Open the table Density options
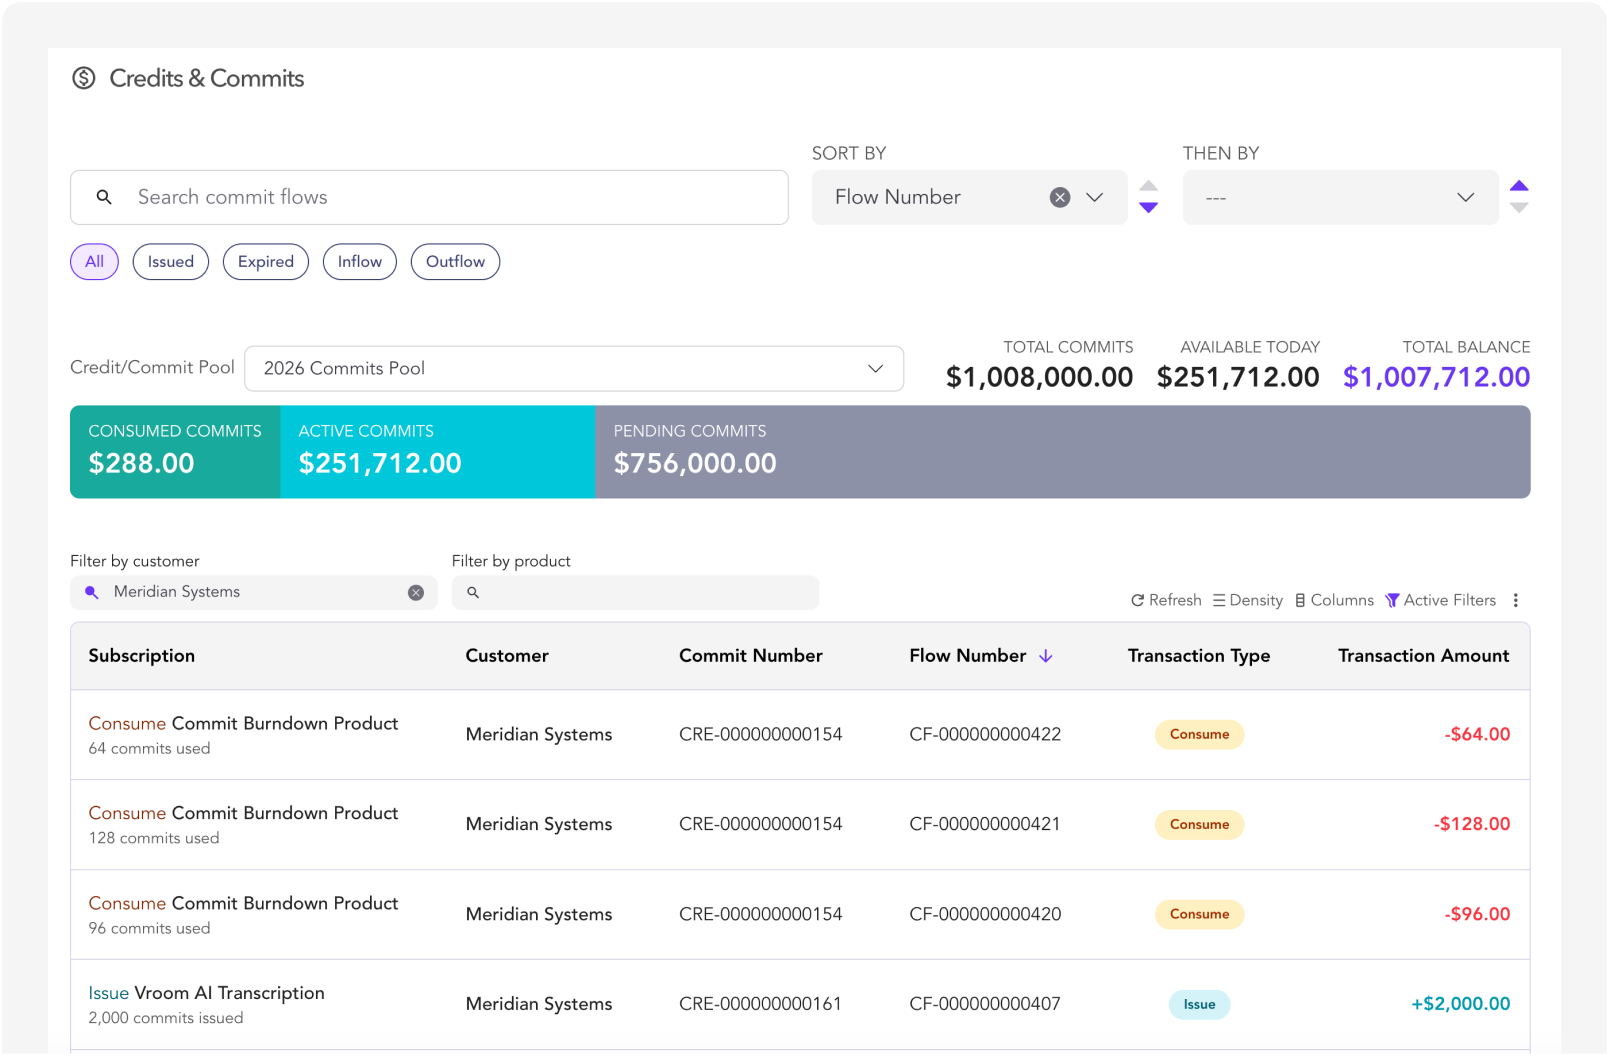This screenshot has height=1056, width=1610. [x=1247, y=600]
